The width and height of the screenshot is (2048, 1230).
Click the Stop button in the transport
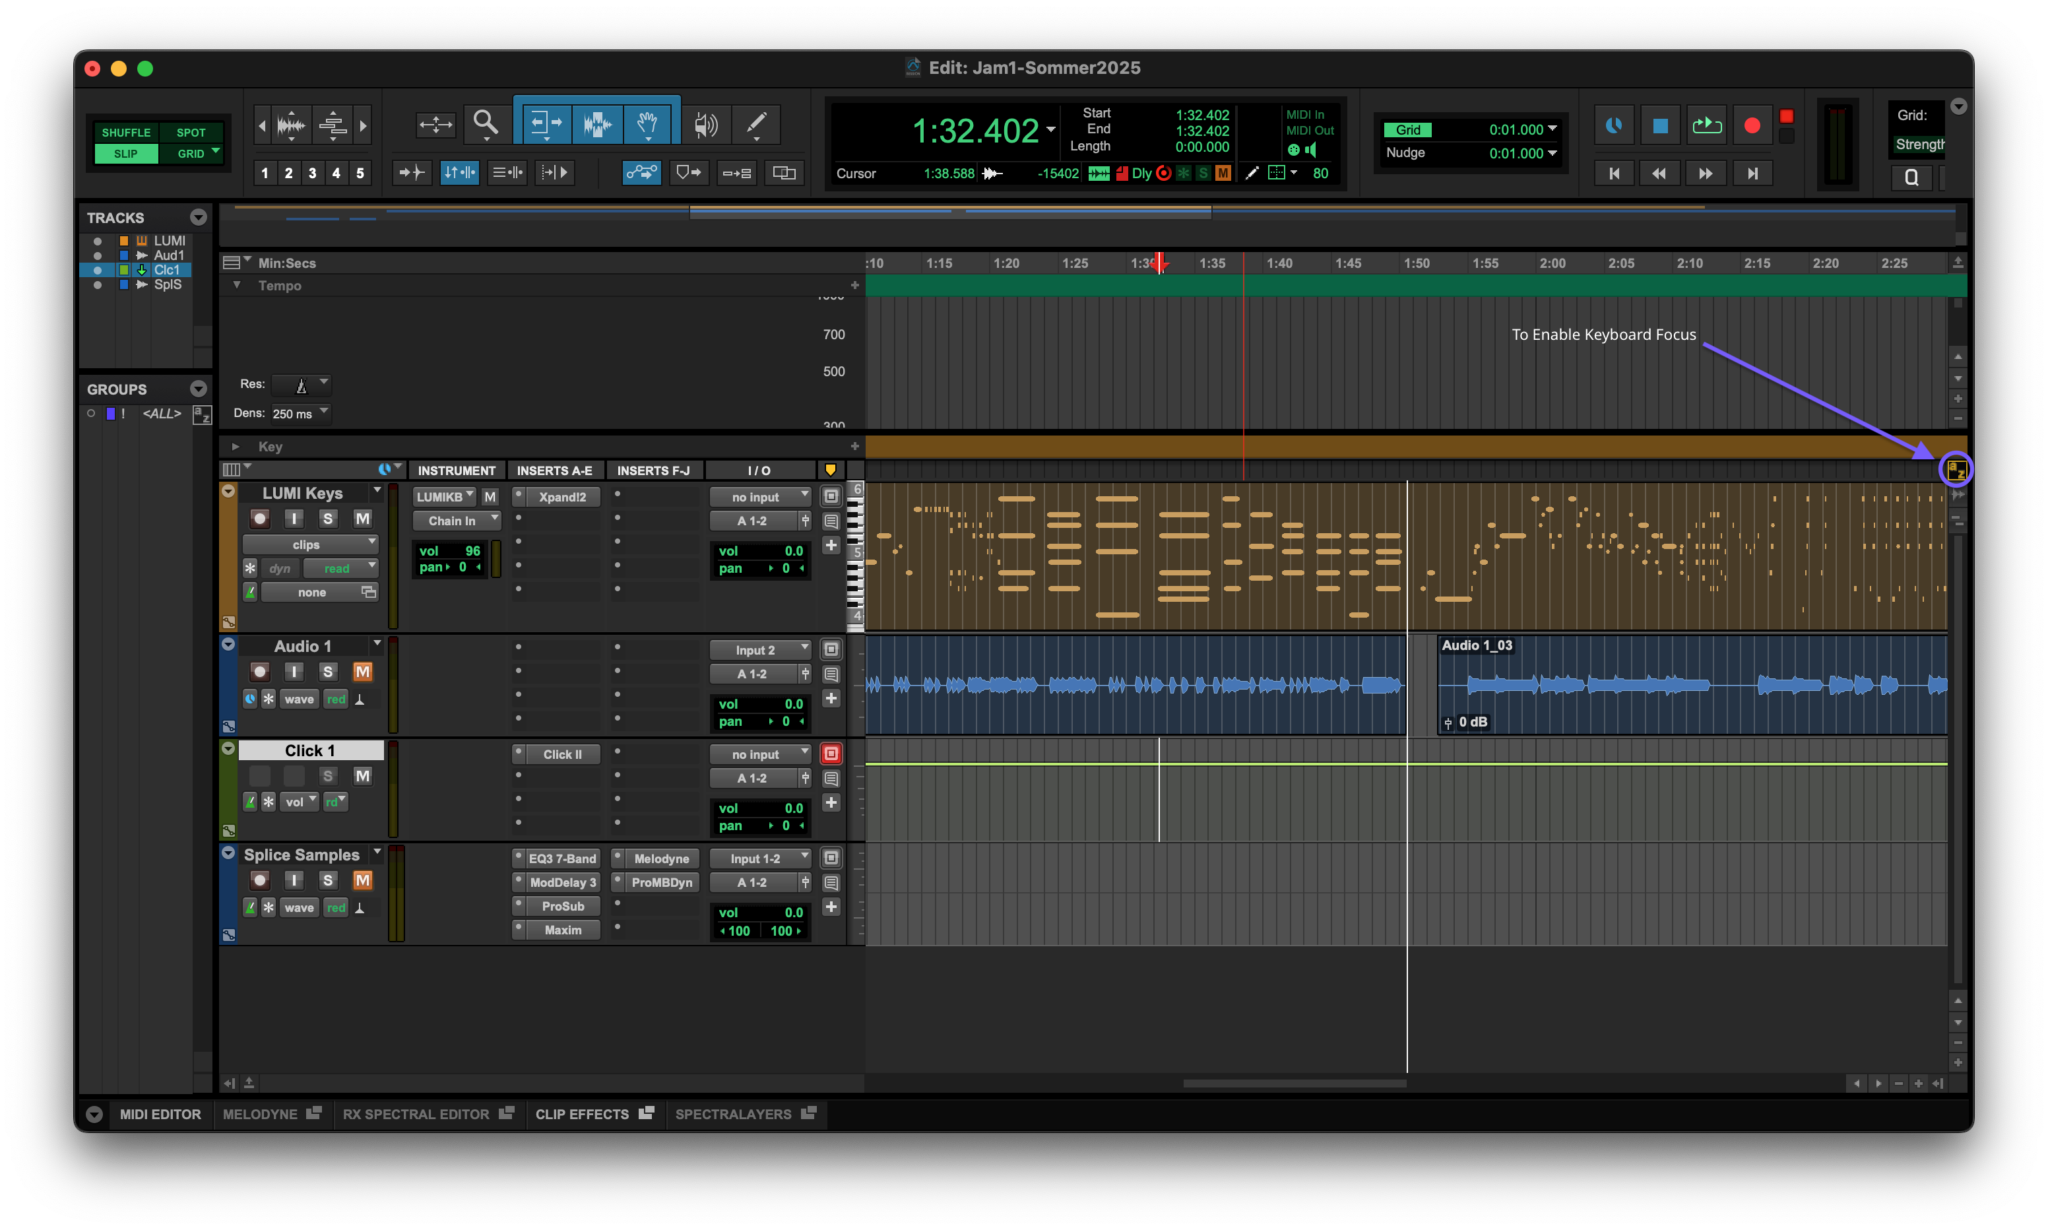[1659, 124]
